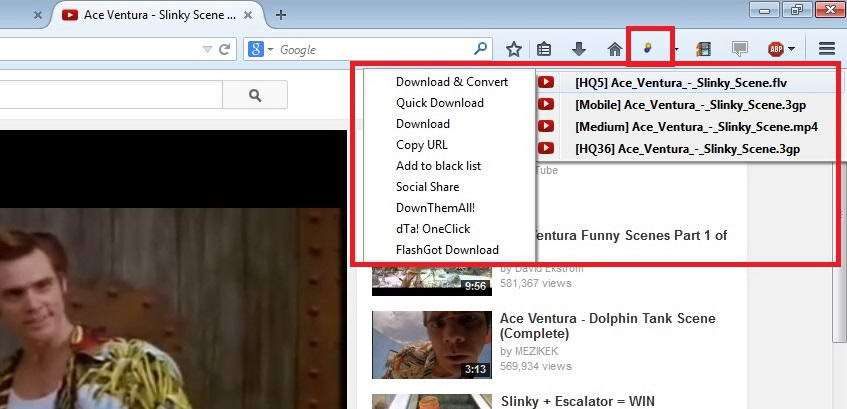Viewport: 847px width, 409px height.
Task: Go to the Home page icon
Action: pos(615,50)
